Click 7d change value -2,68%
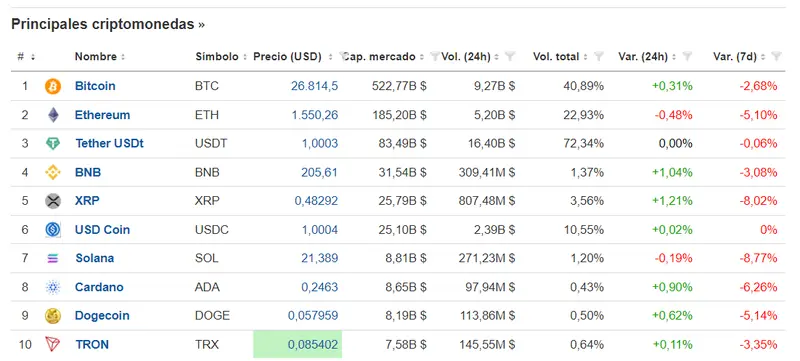 coord(759,86)
